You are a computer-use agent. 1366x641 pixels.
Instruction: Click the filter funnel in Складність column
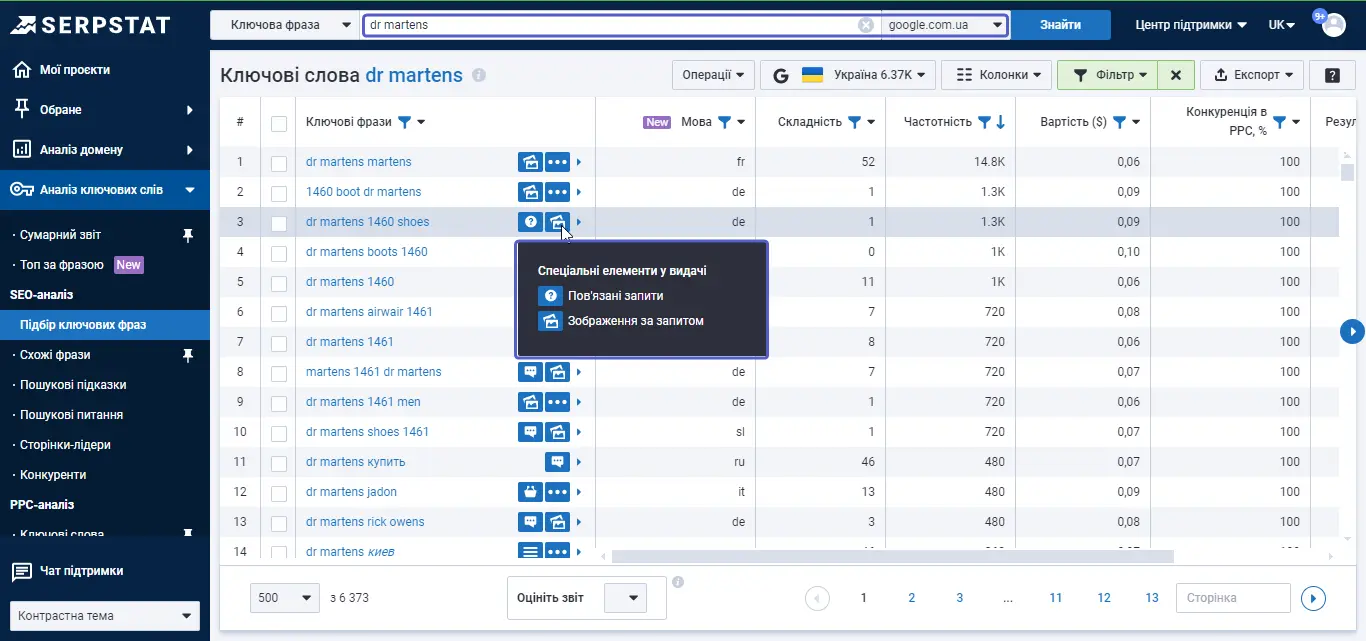(x=855, y=122)
